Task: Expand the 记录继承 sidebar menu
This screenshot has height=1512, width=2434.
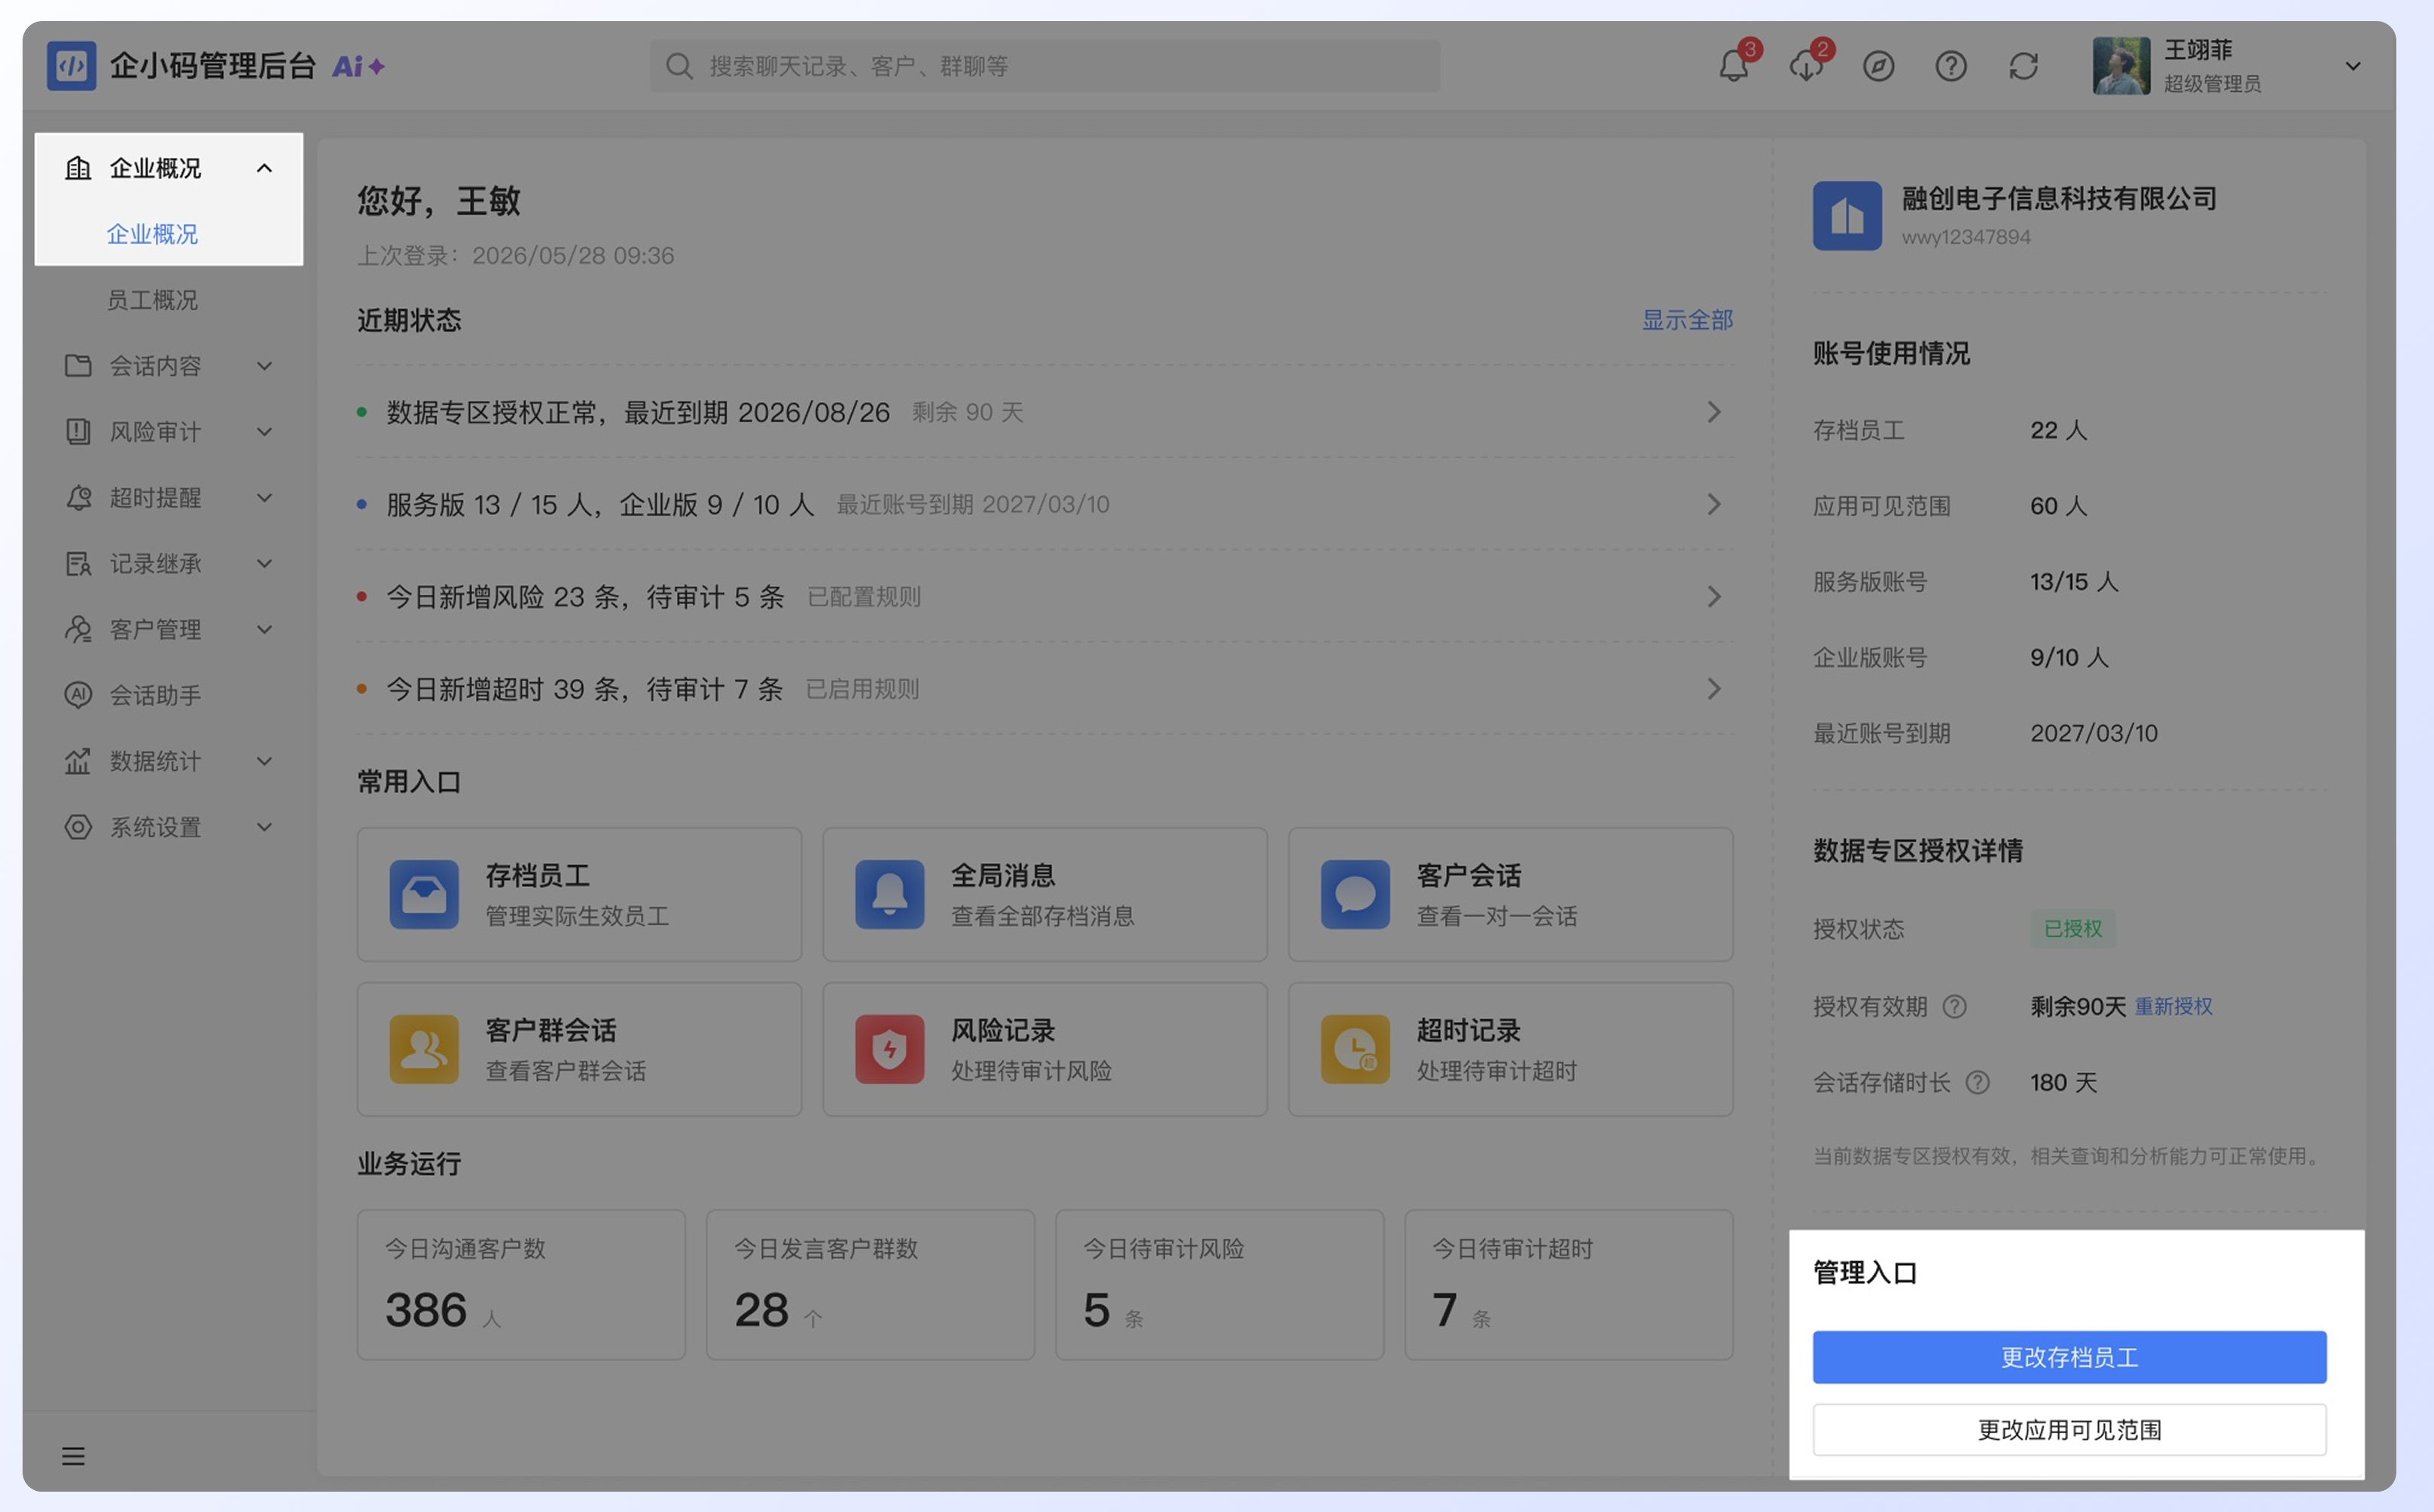Action: tap(264, 563)
